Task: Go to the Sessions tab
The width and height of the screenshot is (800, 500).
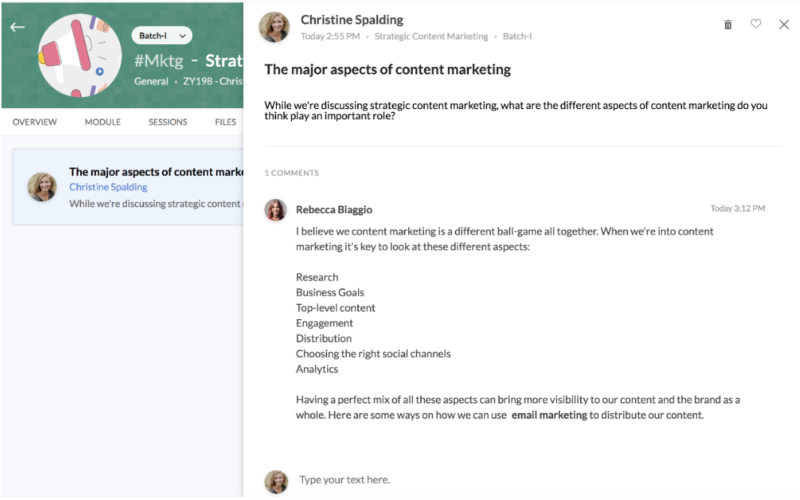Action: point(168,122)
